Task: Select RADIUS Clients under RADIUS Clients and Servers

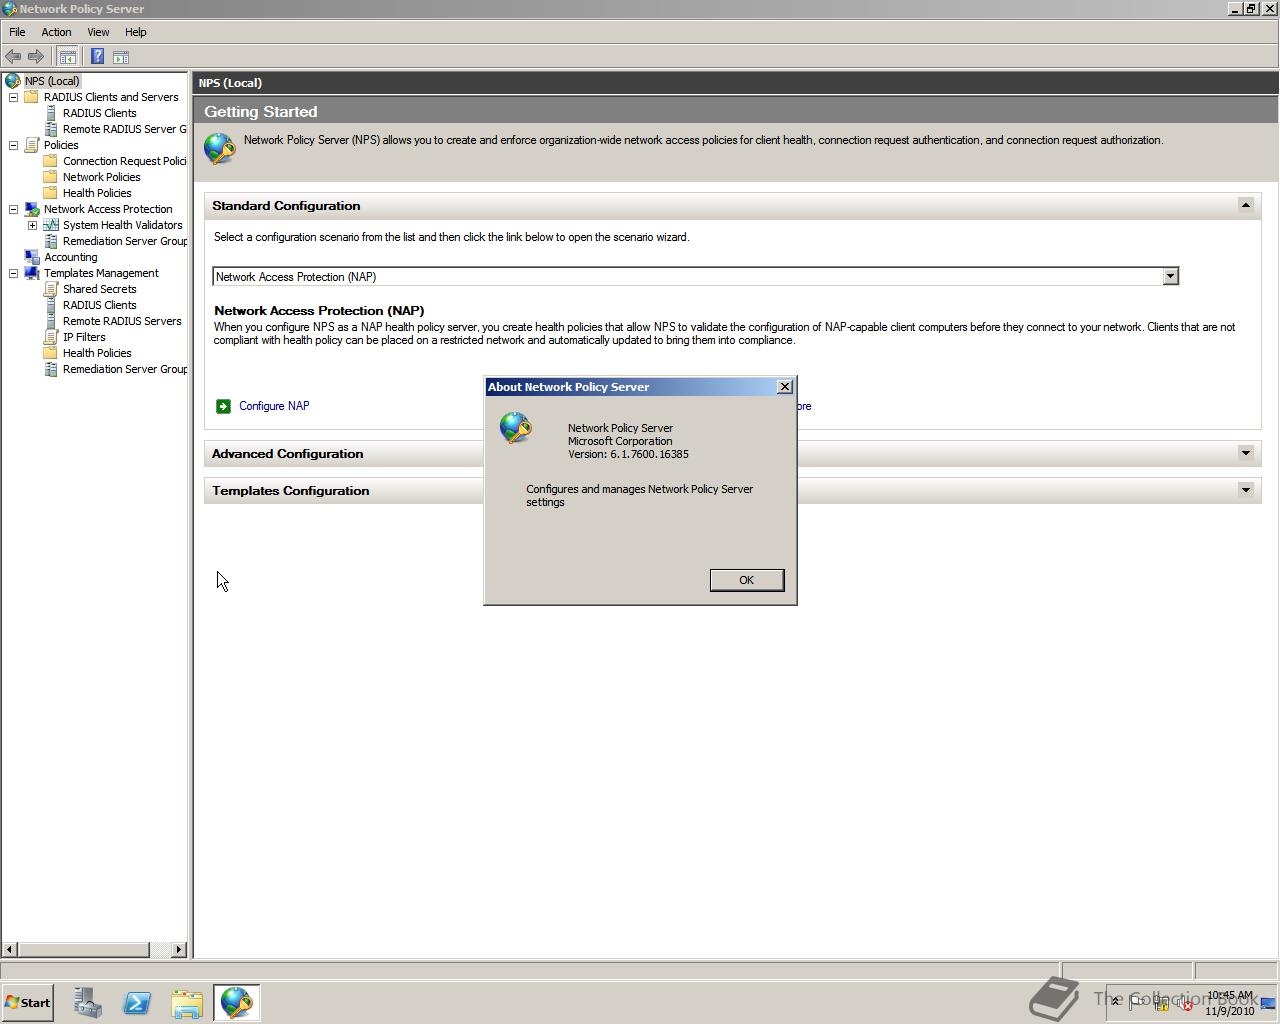Action: tap(99, 113)
